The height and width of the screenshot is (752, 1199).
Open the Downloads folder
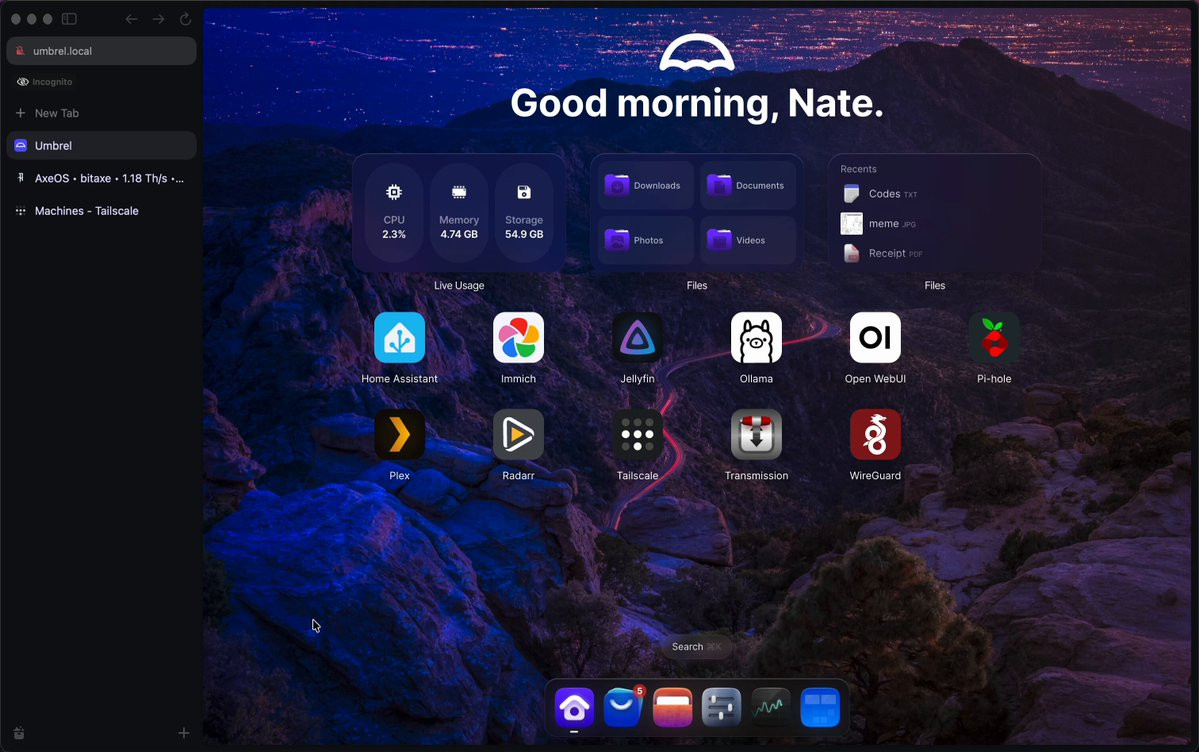tap(645, 185)
